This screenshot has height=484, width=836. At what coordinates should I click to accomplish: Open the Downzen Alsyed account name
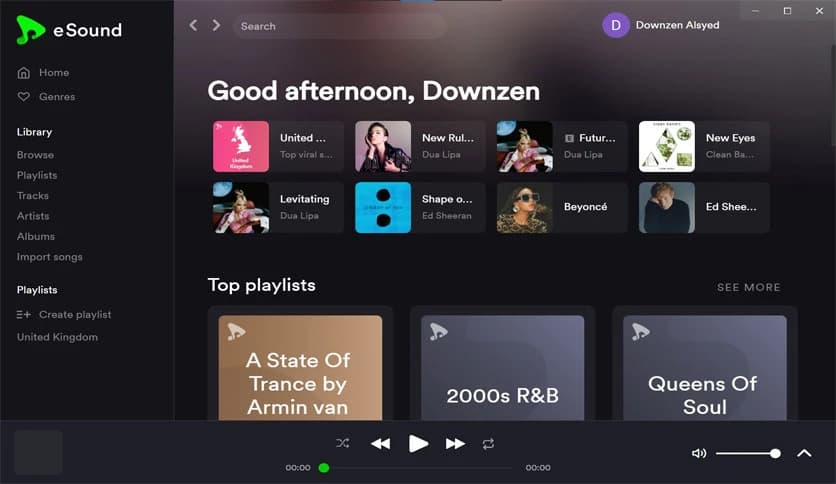(x=677, y=25)
